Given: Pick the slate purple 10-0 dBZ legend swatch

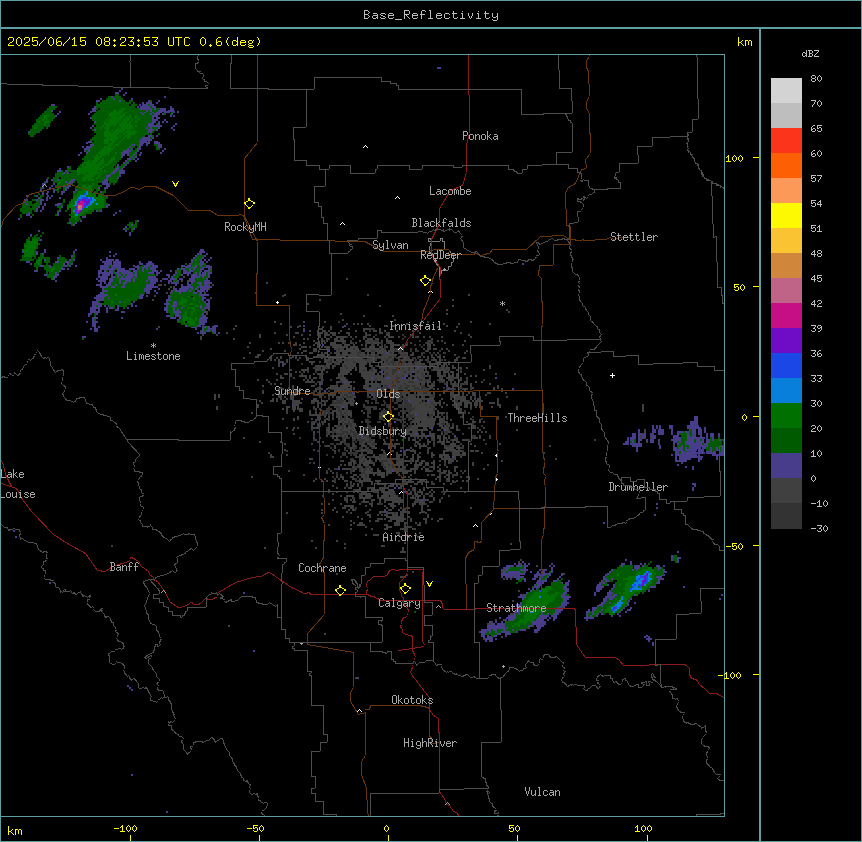Looking at the screenshot, I should tap(786, 466).
